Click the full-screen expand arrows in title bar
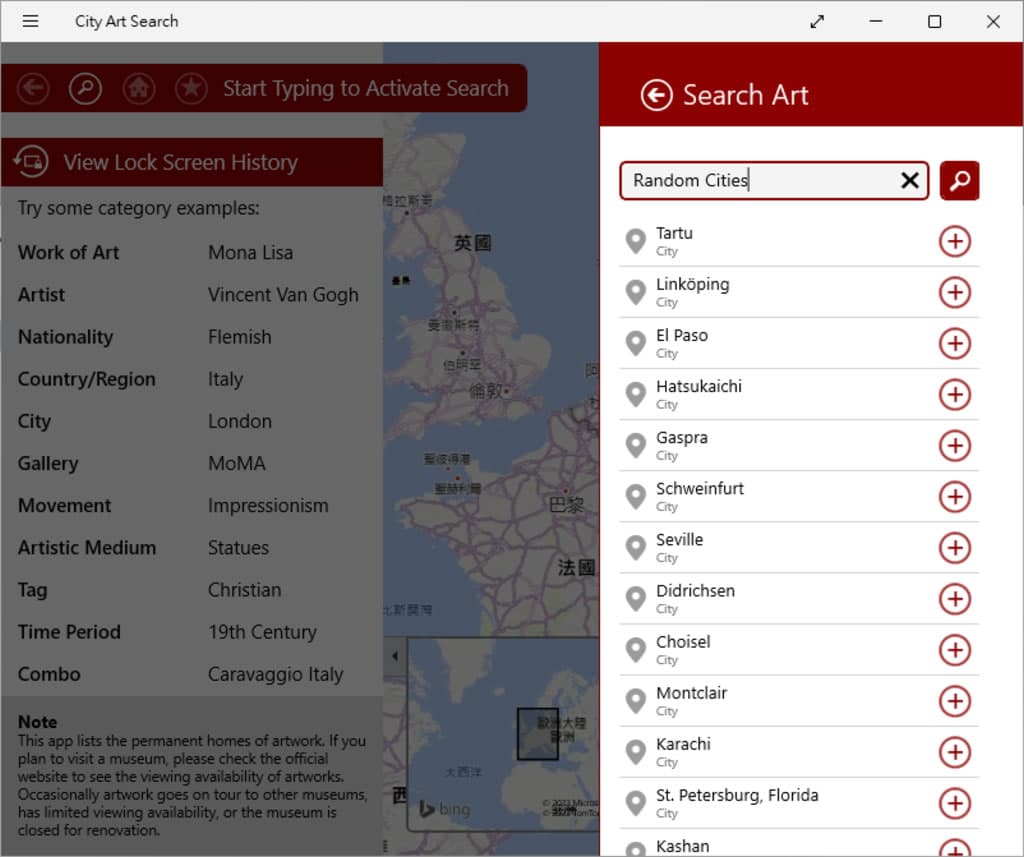1024x857 pixels. tap(817, 22)
